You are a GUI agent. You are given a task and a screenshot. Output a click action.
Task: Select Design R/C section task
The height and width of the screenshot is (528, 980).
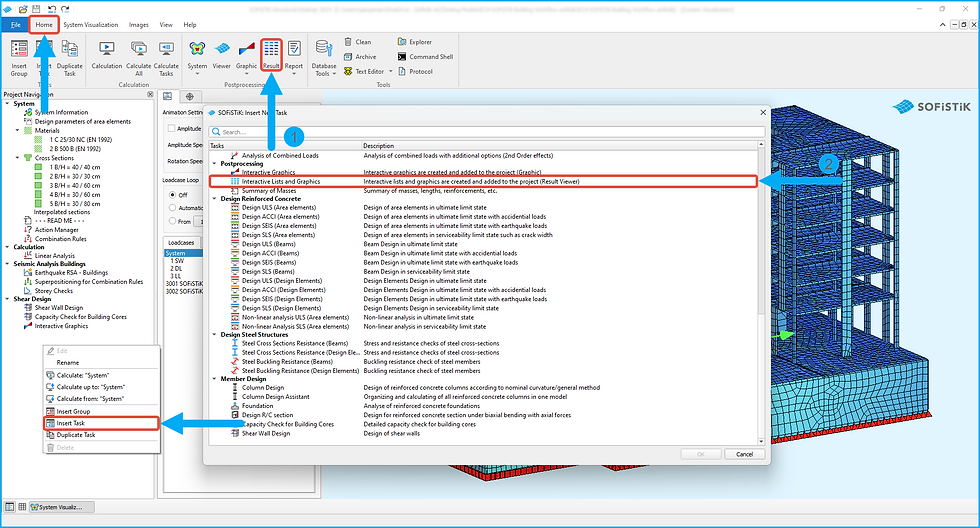click(267, 415)
